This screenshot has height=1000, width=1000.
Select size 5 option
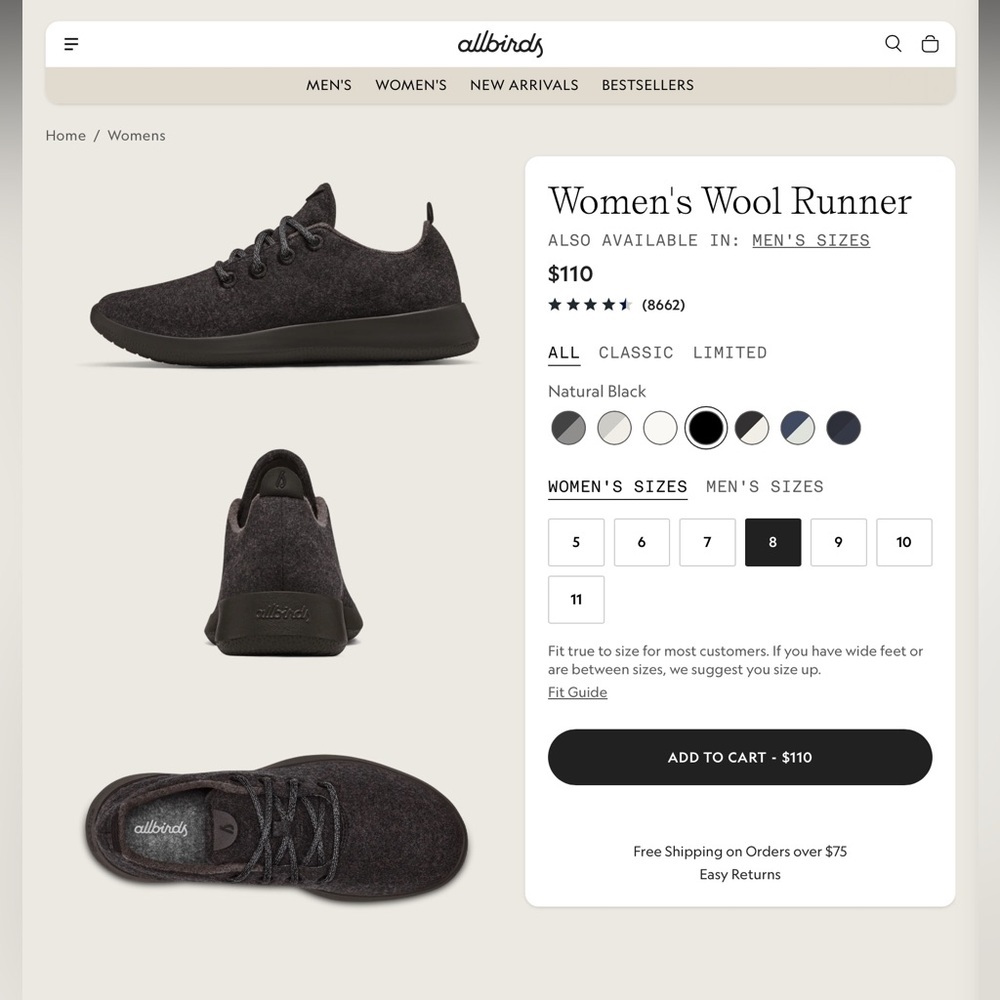[576, 542]
